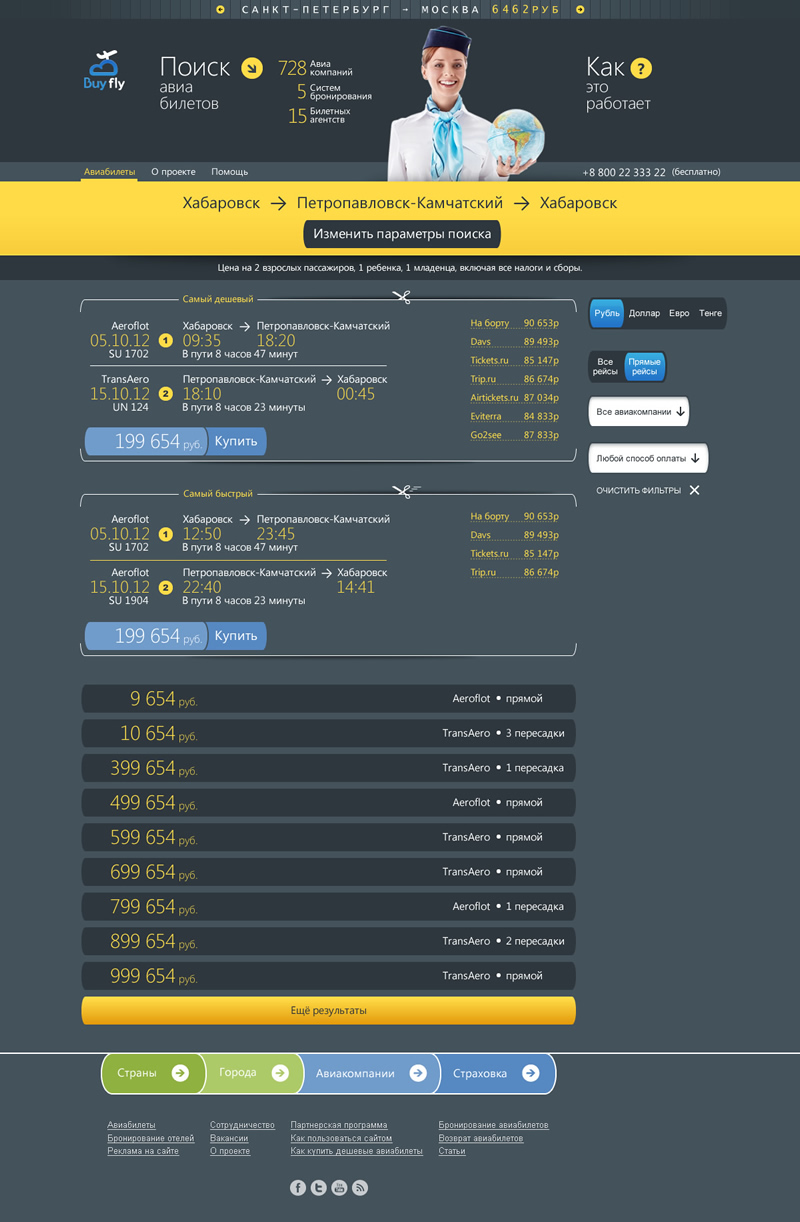Click Купить on the fastest offer
Image resolution: width=800 pixels, height=1222 pixels.
pyautogui.click(x=236, y=635)
